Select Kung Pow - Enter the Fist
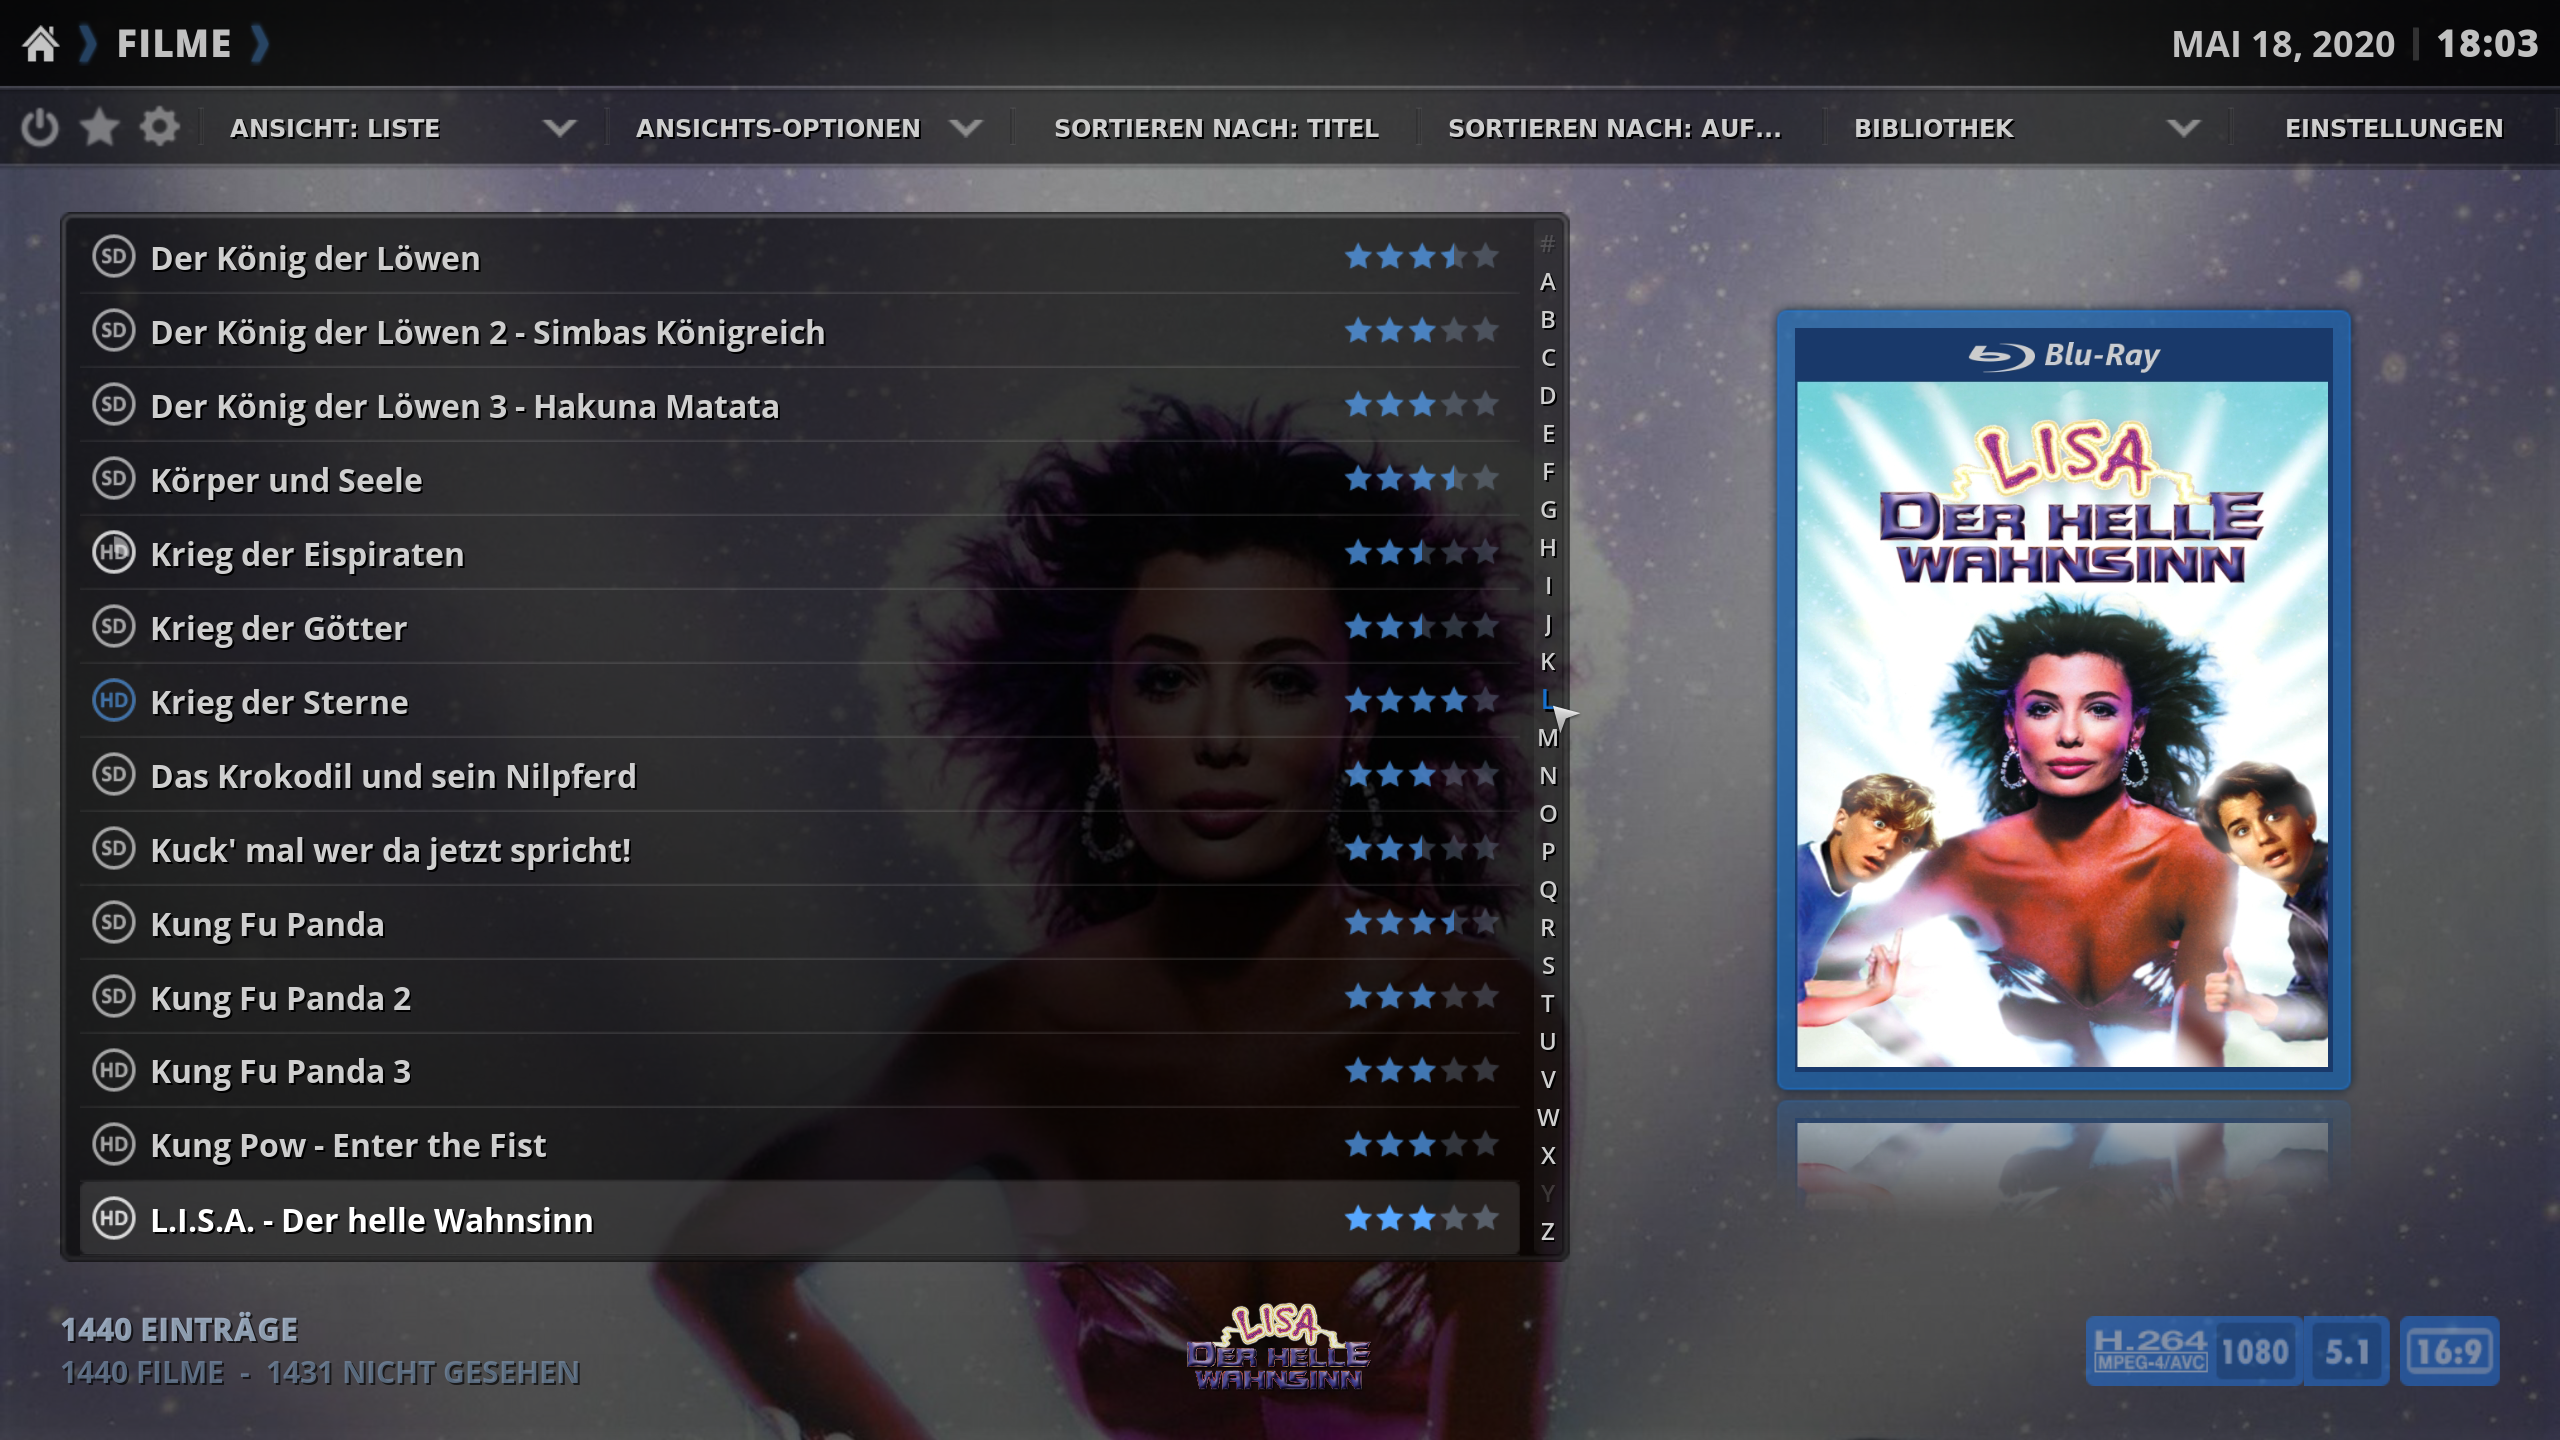Image resolution: width=2560 pixels, height=1440 pixels. 800,1145
